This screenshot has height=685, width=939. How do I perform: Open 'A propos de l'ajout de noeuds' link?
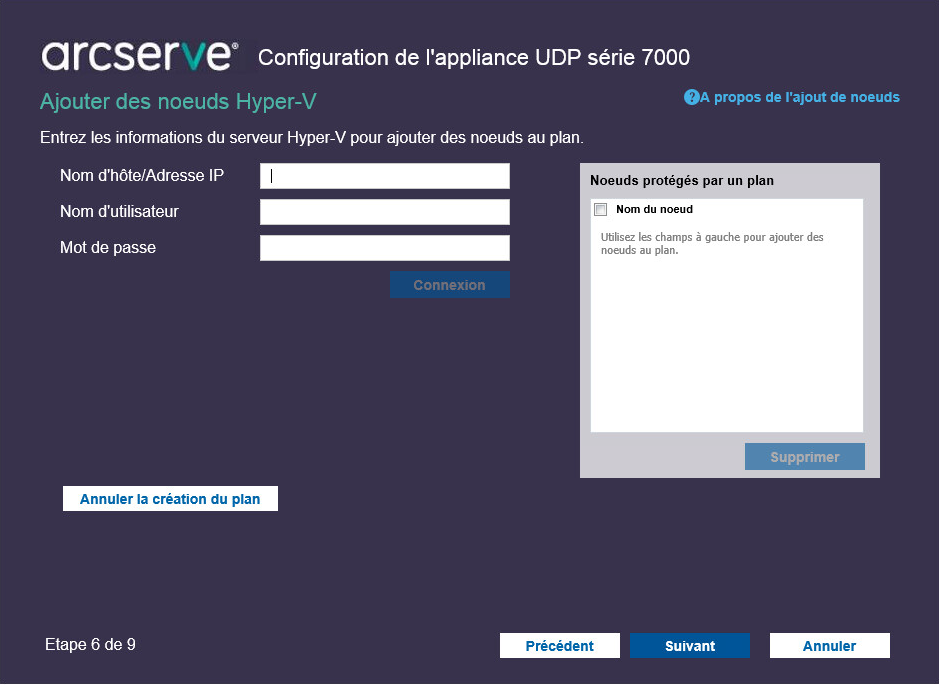pos(799,97)
